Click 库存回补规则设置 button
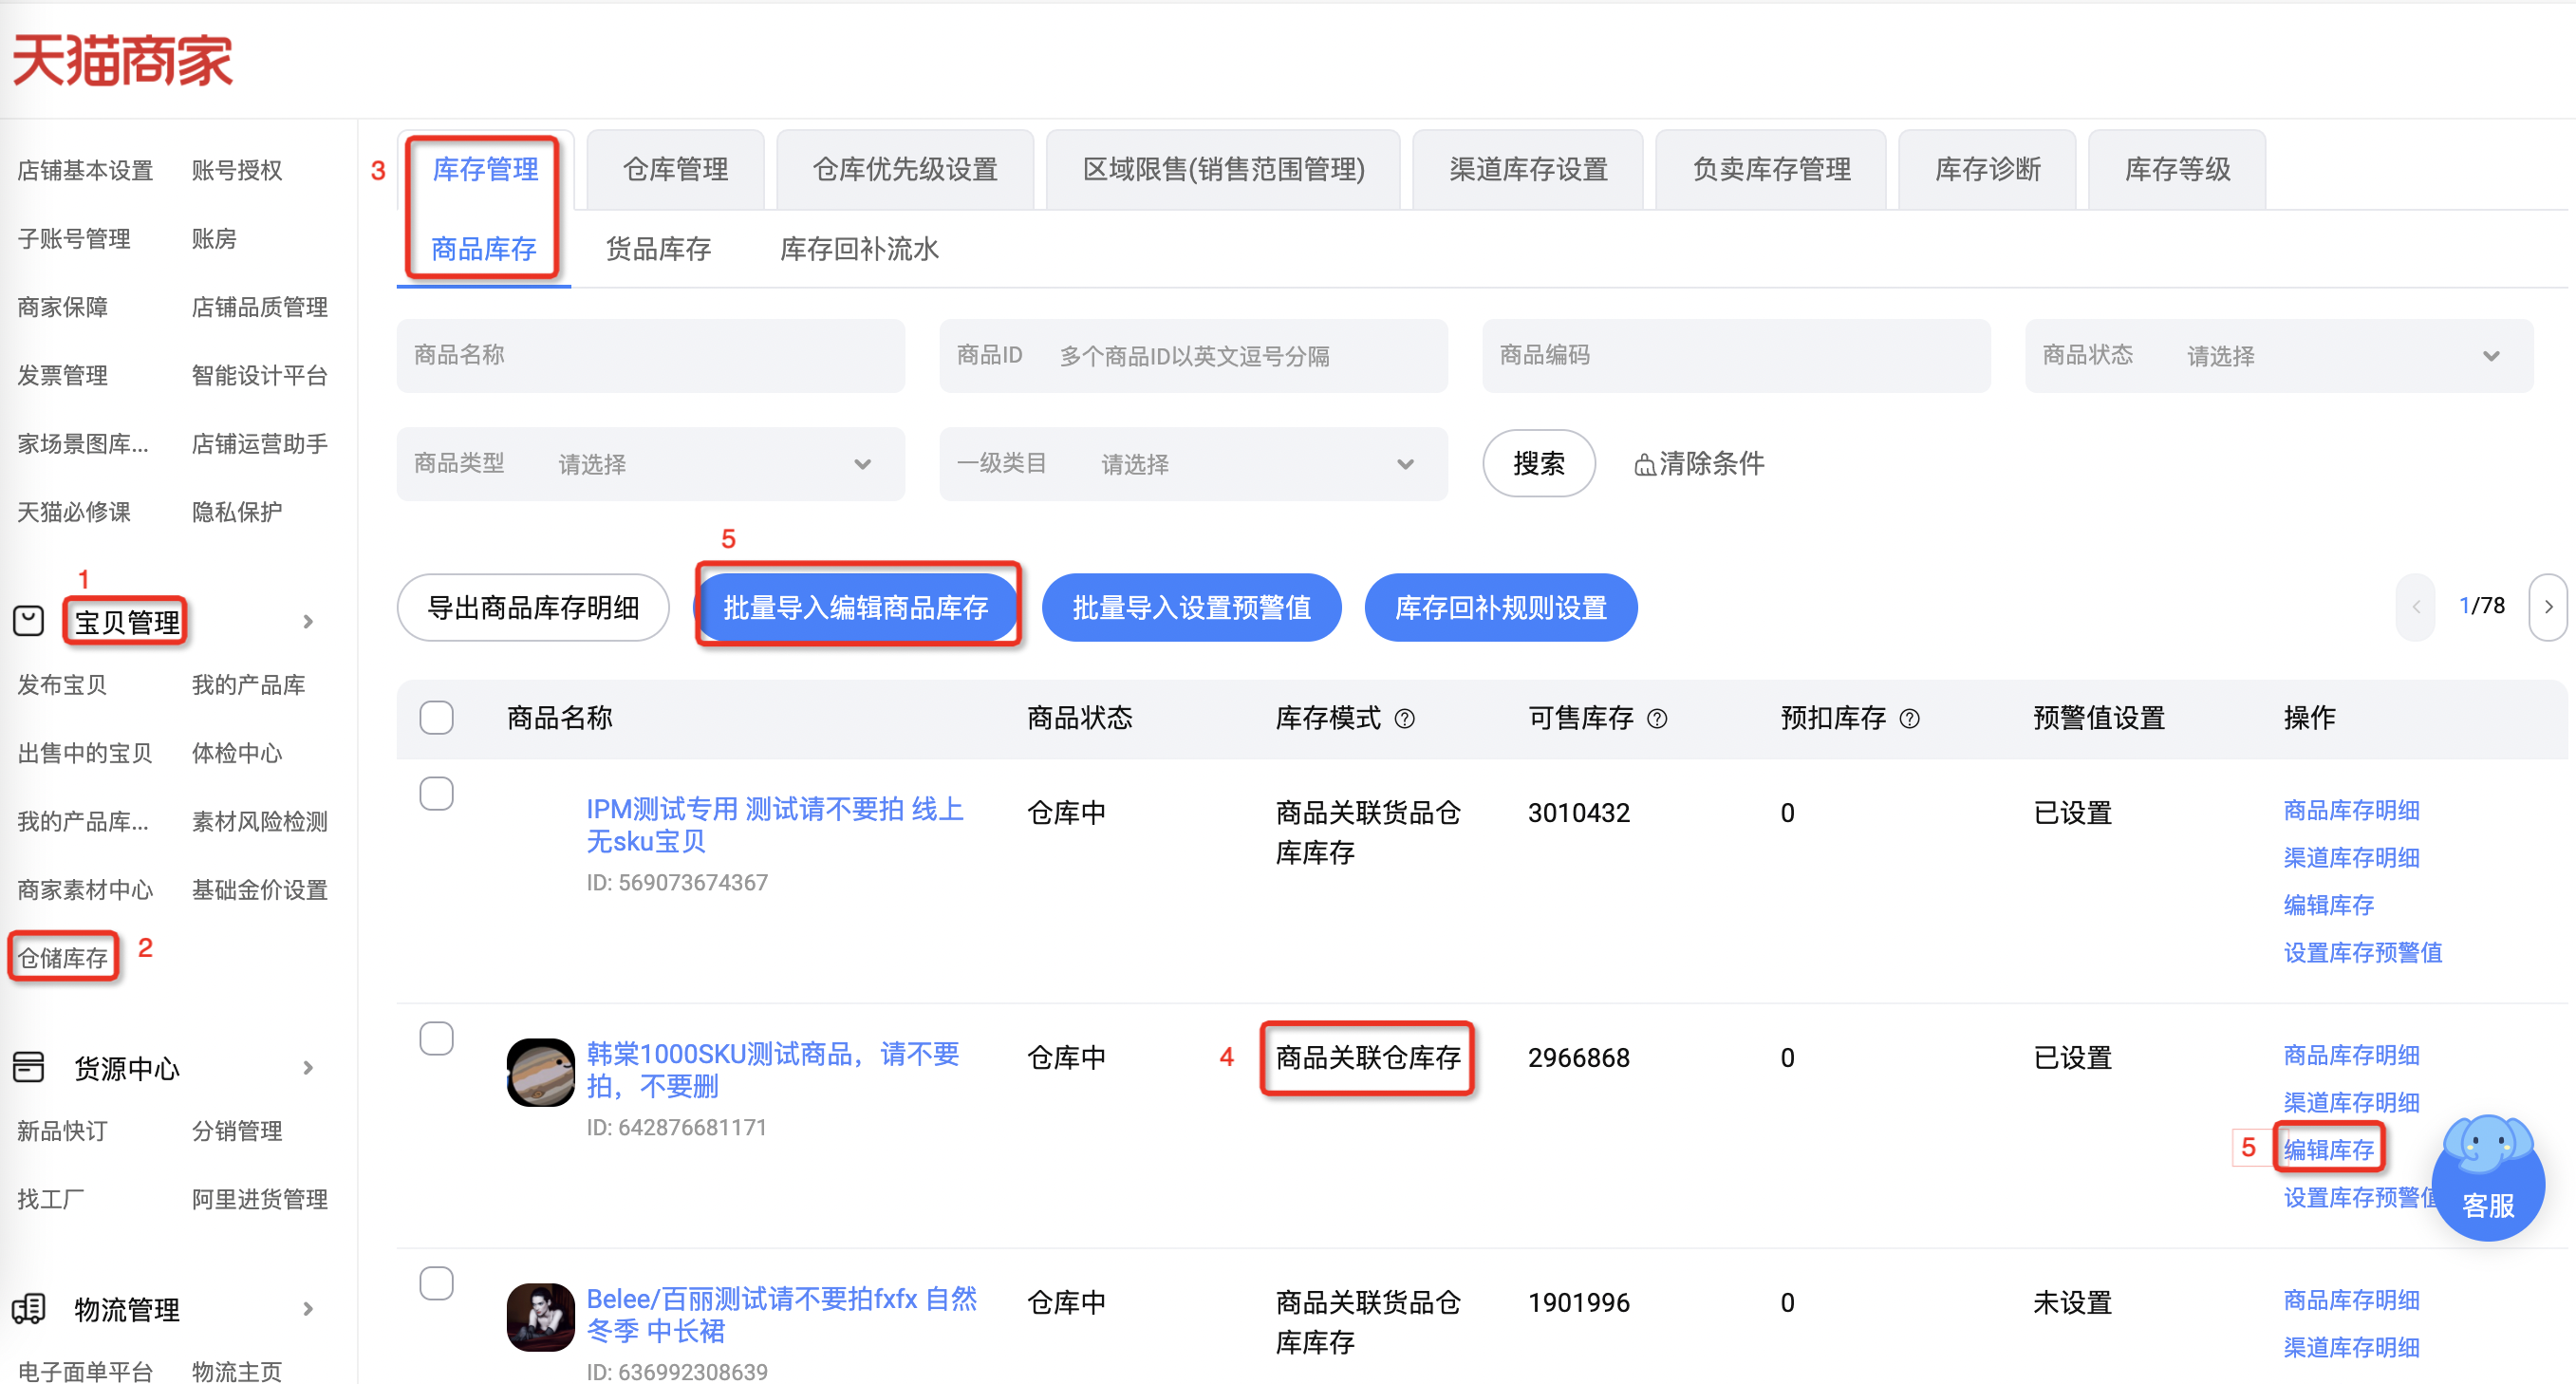This screenshot has width=2576, height=1384. coord(1500,607)
